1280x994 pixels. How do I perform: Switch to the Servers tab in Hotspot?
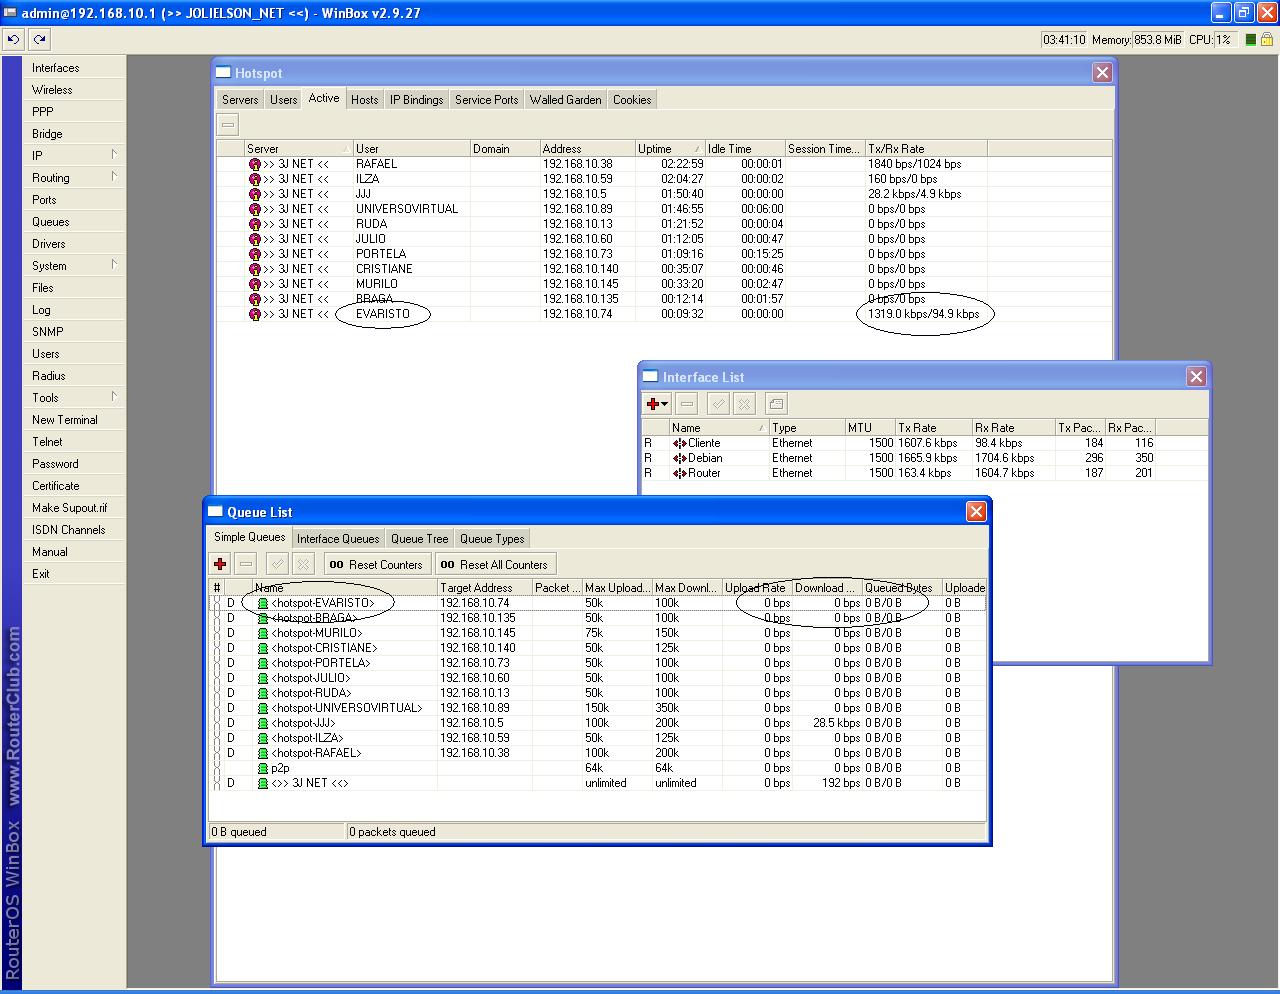pos(240,100)
